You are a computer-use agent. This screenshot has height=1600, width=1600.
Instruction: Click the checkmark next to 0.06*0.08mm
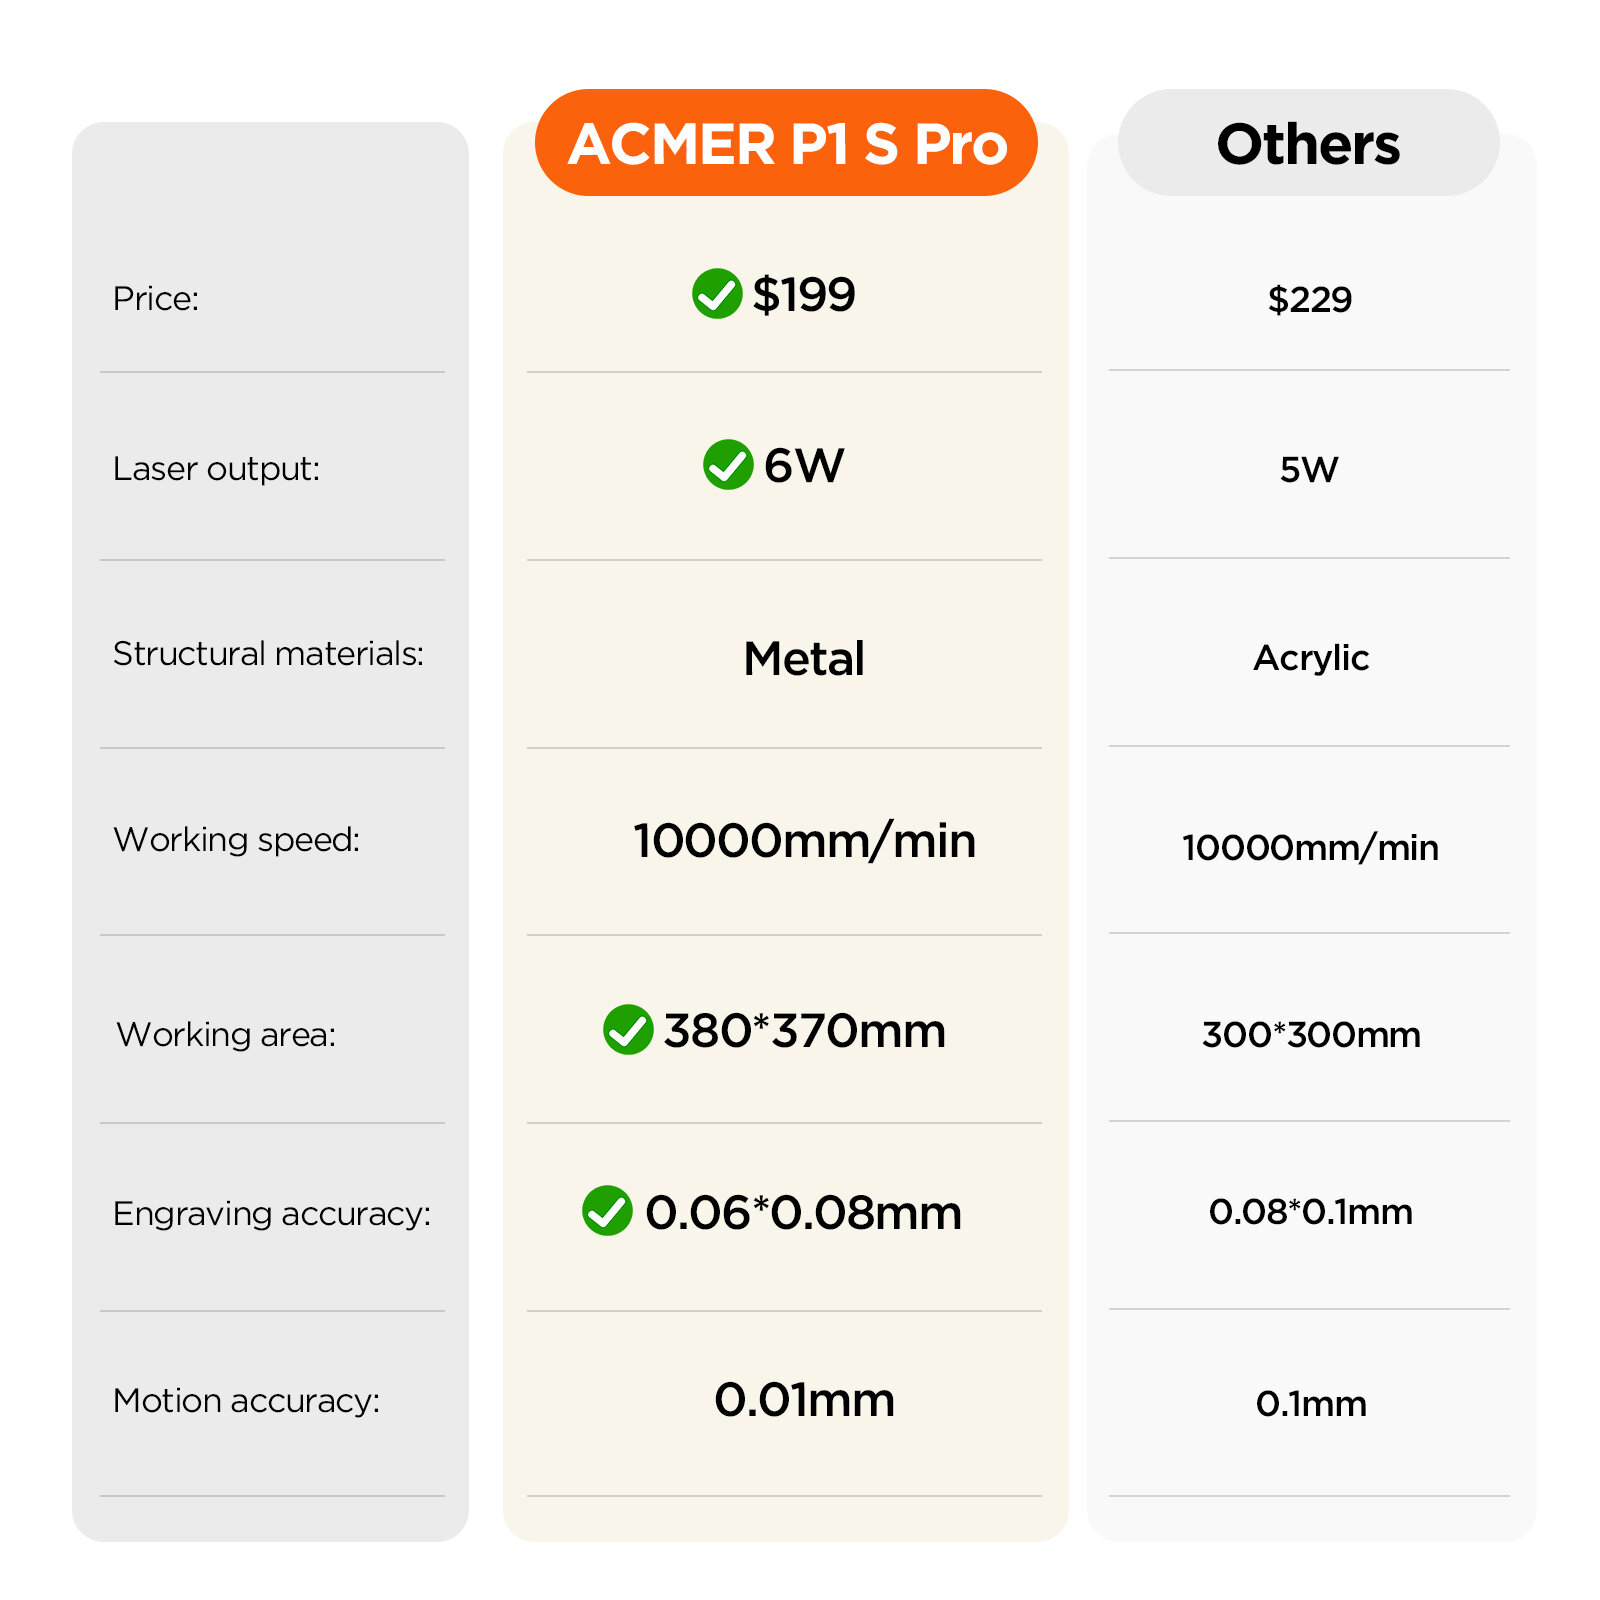pyautogui.click(x=607, y=1211)
